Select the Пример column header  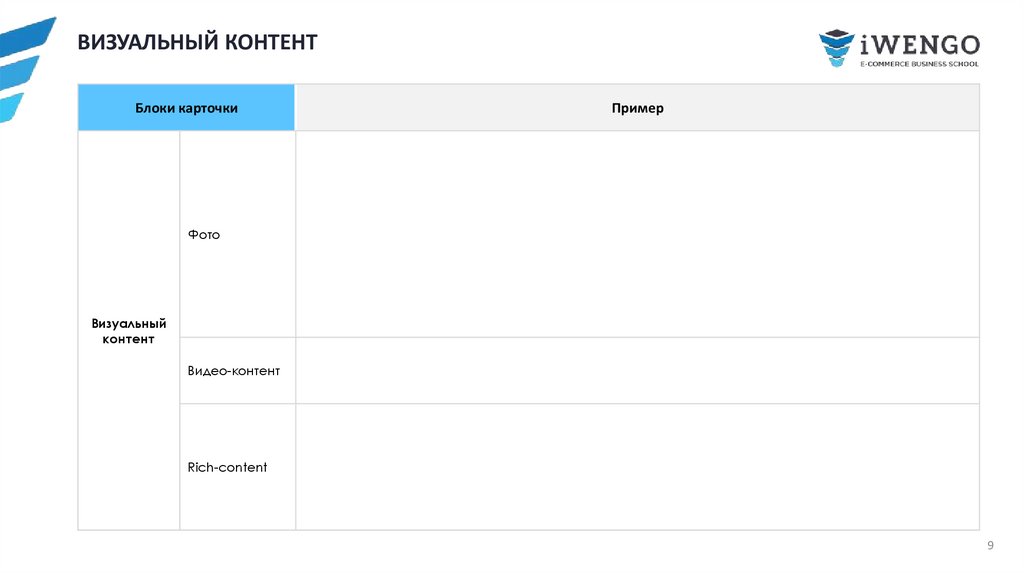[x=637, y=108]
